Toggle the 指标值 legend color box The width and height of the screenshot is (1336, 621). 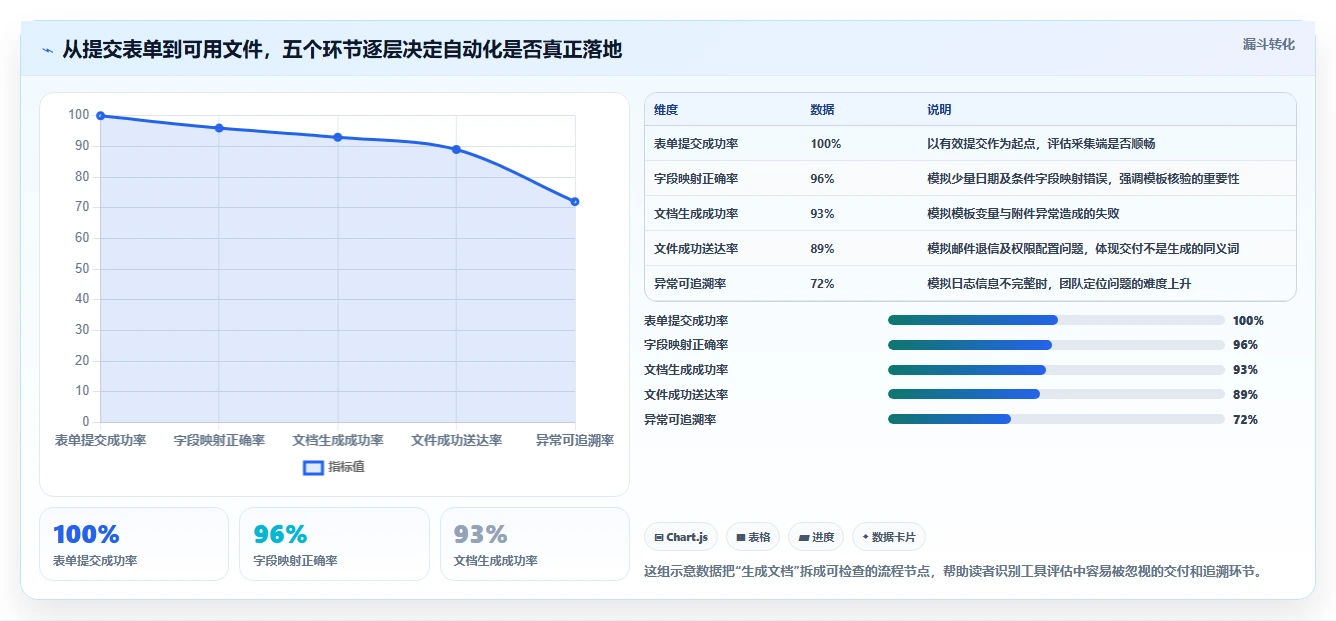pos(313,467)
